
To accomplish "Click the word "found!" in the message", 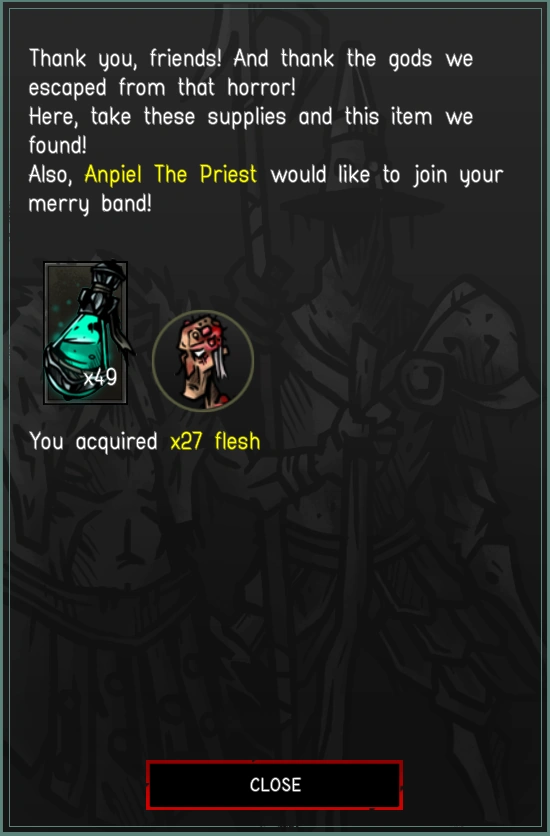I will click(58, 145).
